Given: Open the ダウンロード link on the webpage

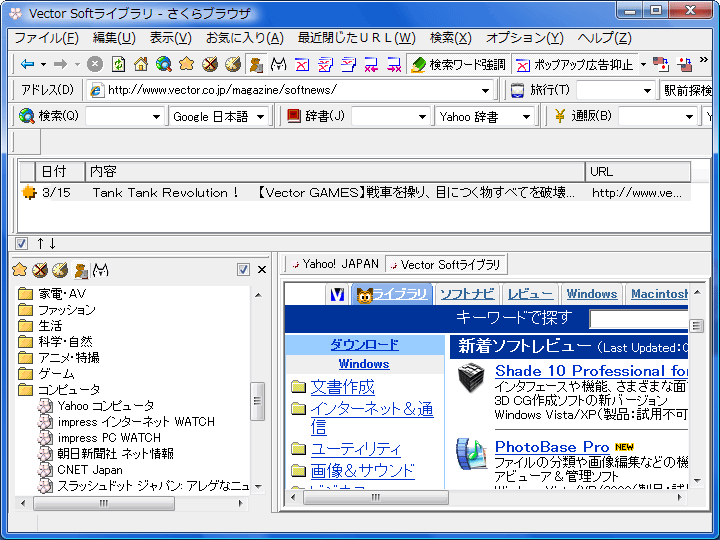Looking at the screenshot, I should [365, 344].
